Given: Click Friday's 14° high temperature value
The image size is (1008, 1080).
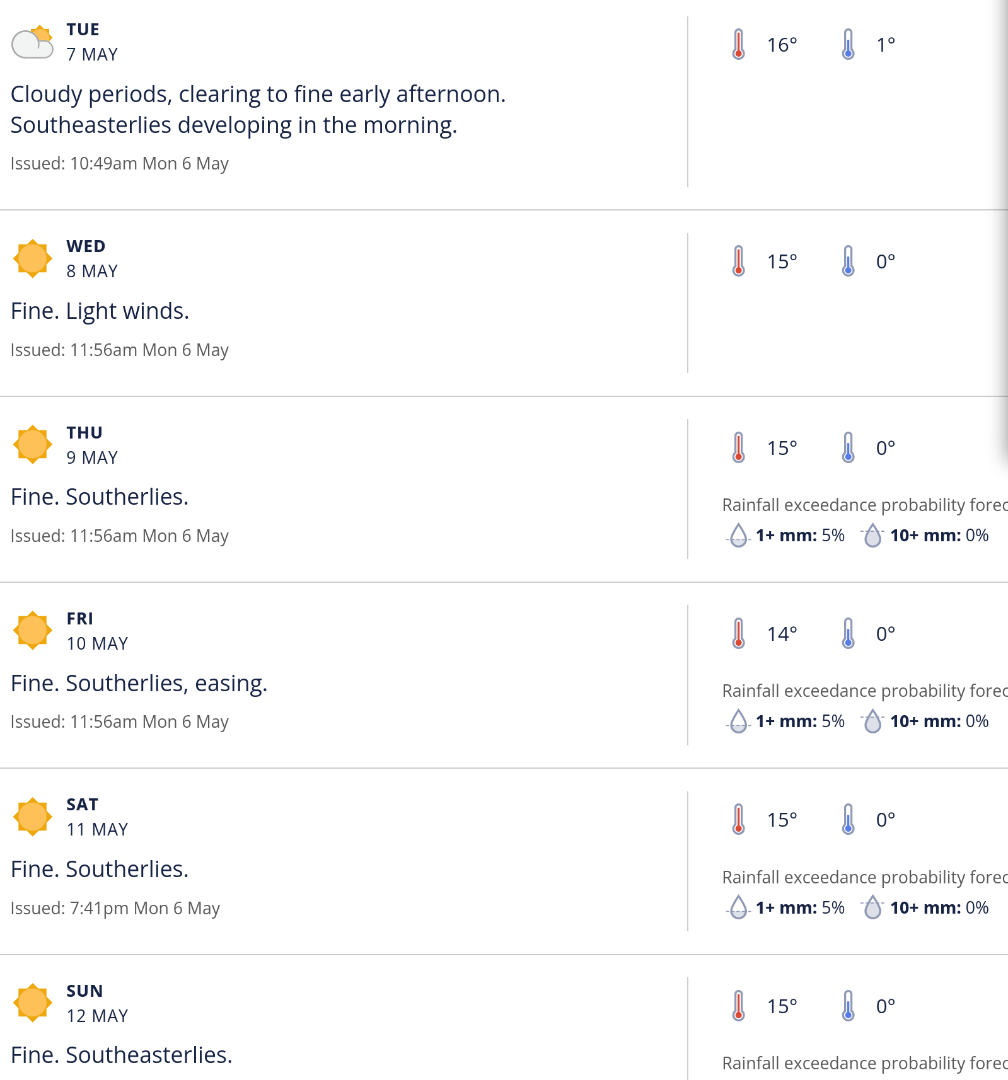Looking at the screenshot, I should pyautogui.click(x=782, y=634).
